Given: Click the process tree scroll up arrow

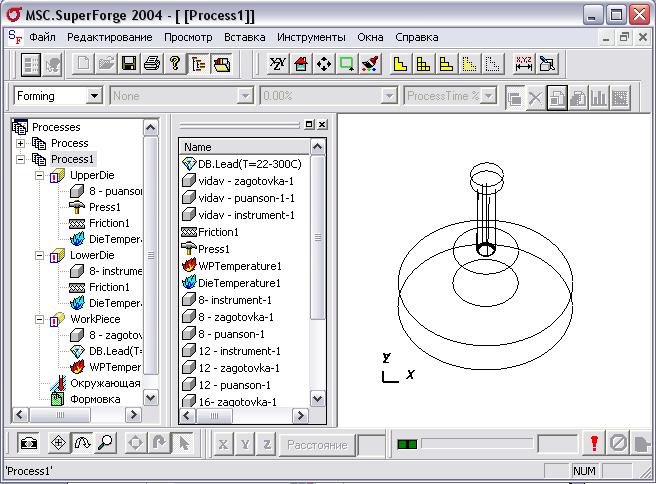Looking at the screenshot, I should point(151,127).
